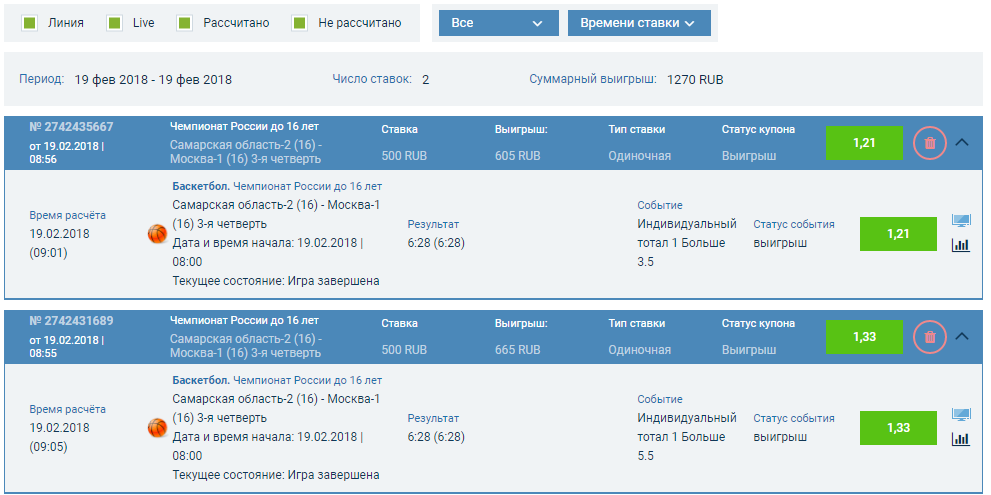Click Число ставок count label
This screenshot has height=495, width=991.
(x=372, y=80)
